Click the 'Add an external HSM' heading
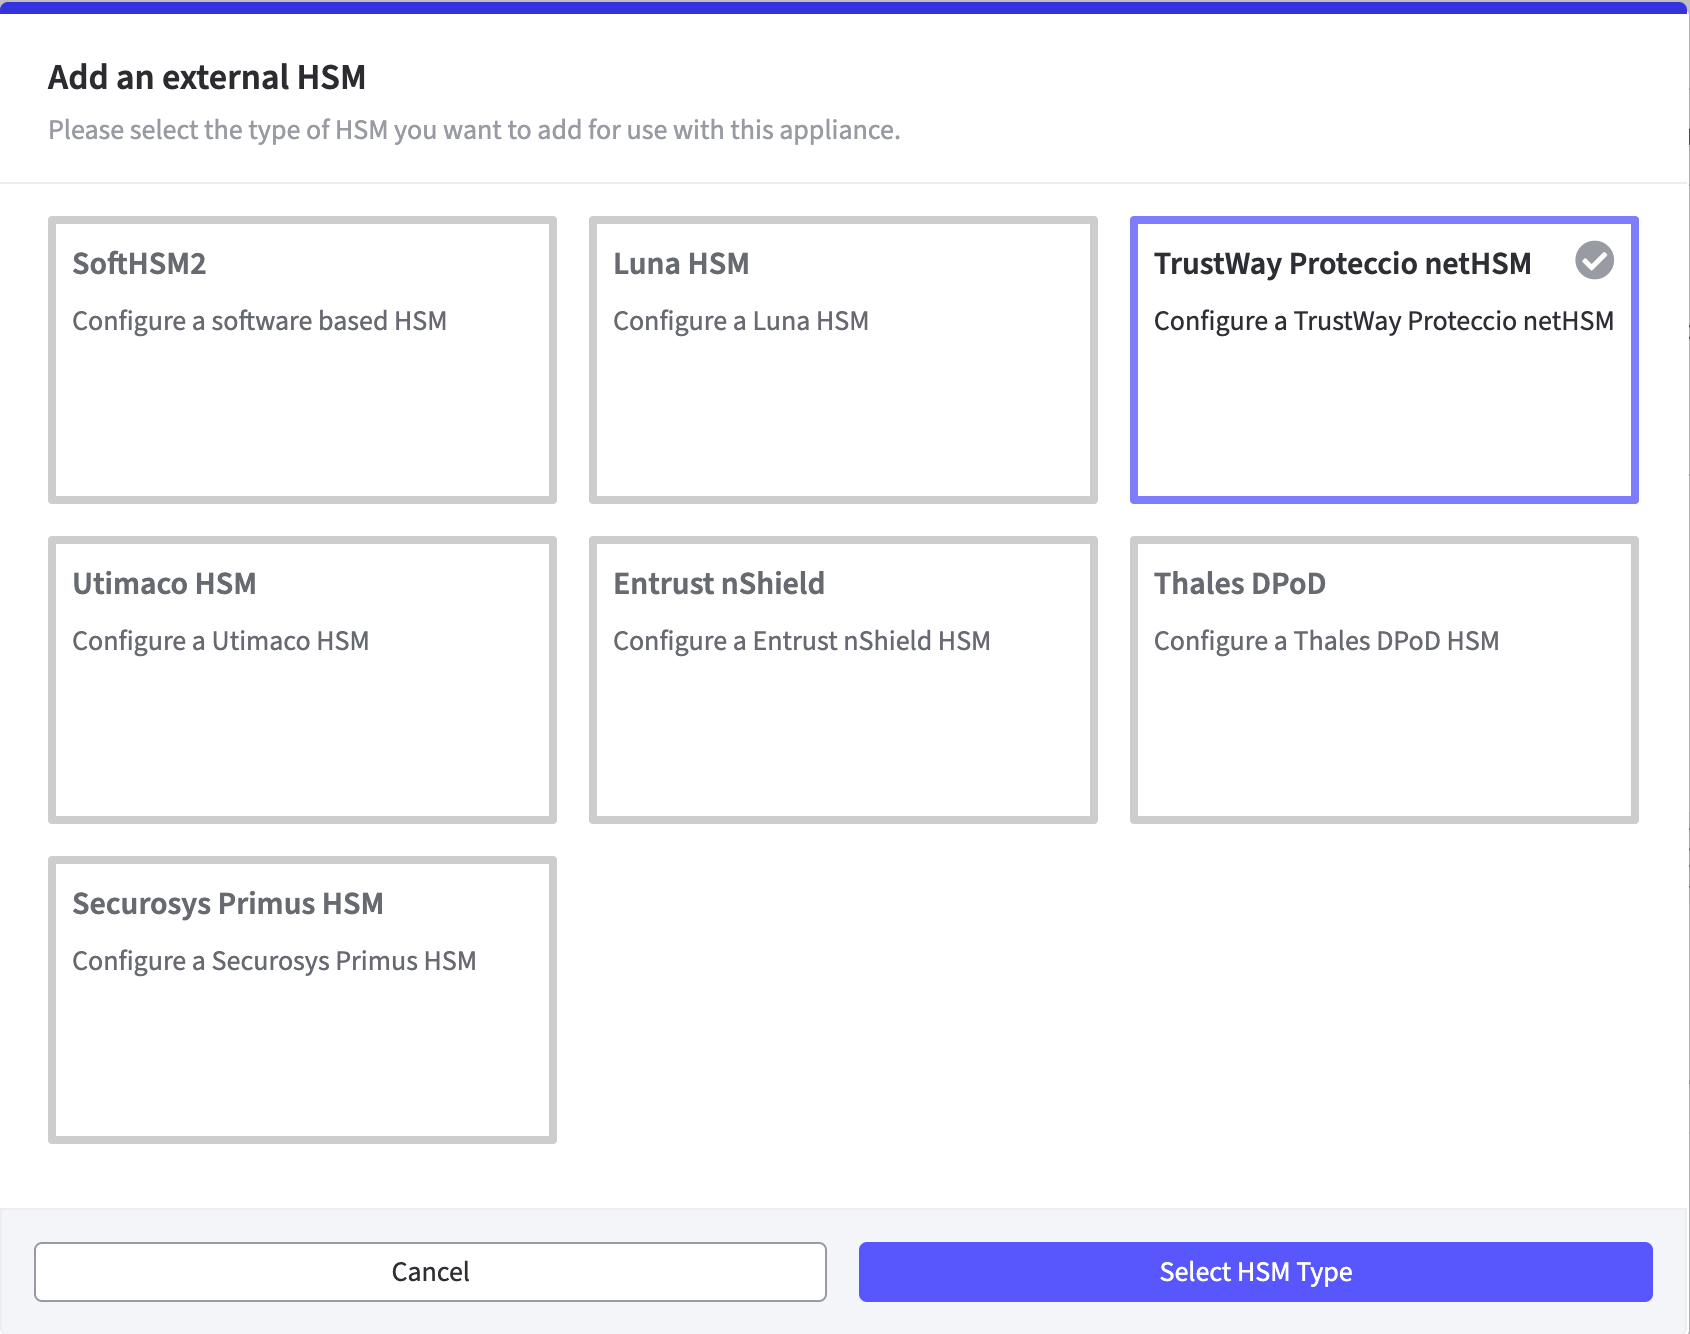1690x1334 pixels. pyautogui.click(x=207, y=77)
